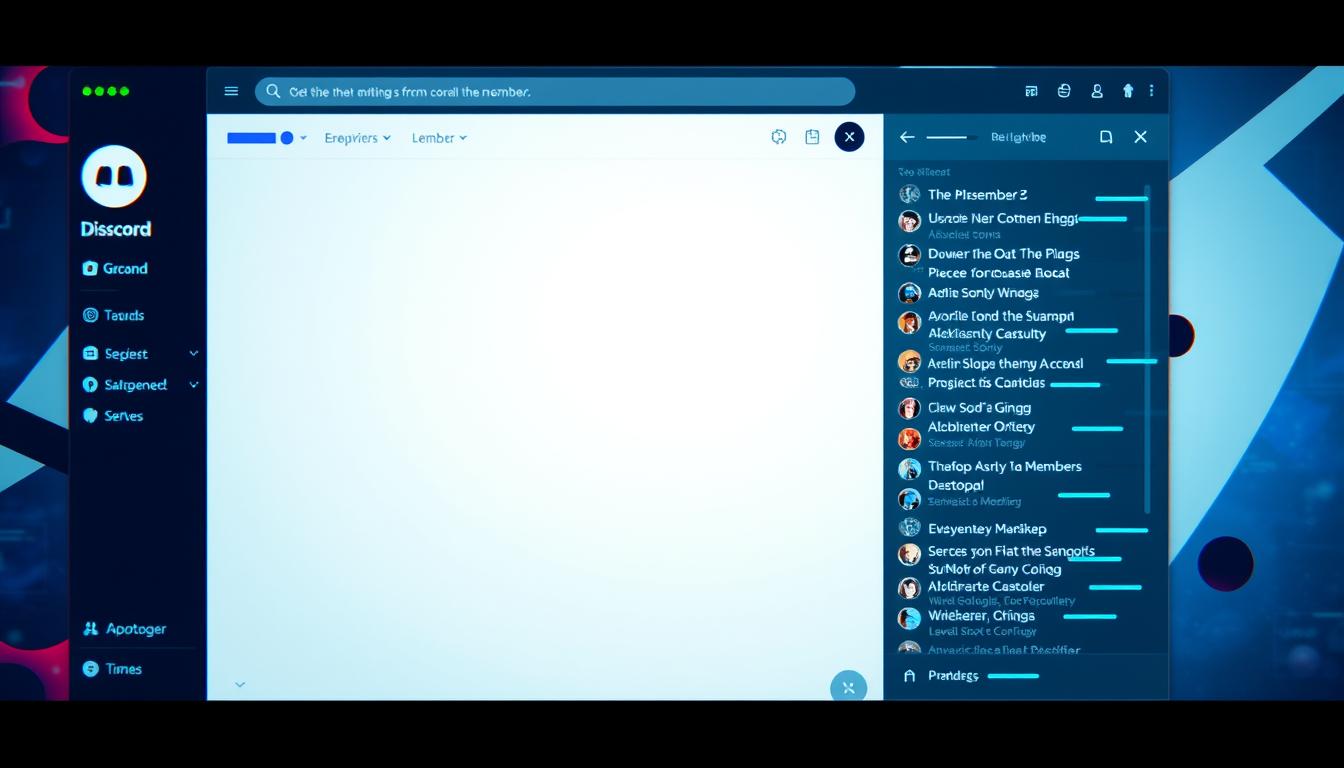Expand the Segiest sidebar section
Screen dimensions: 1344x768
193,354
